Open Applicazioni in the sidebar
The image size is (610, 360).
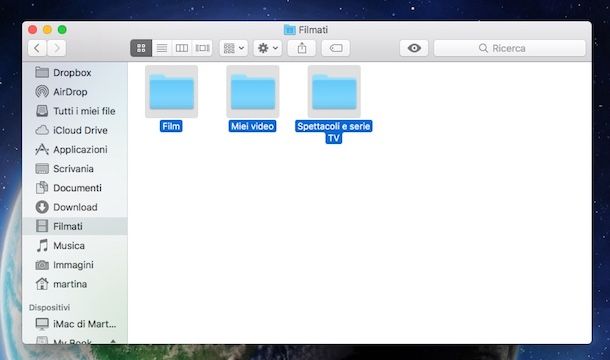coord(75,149)
